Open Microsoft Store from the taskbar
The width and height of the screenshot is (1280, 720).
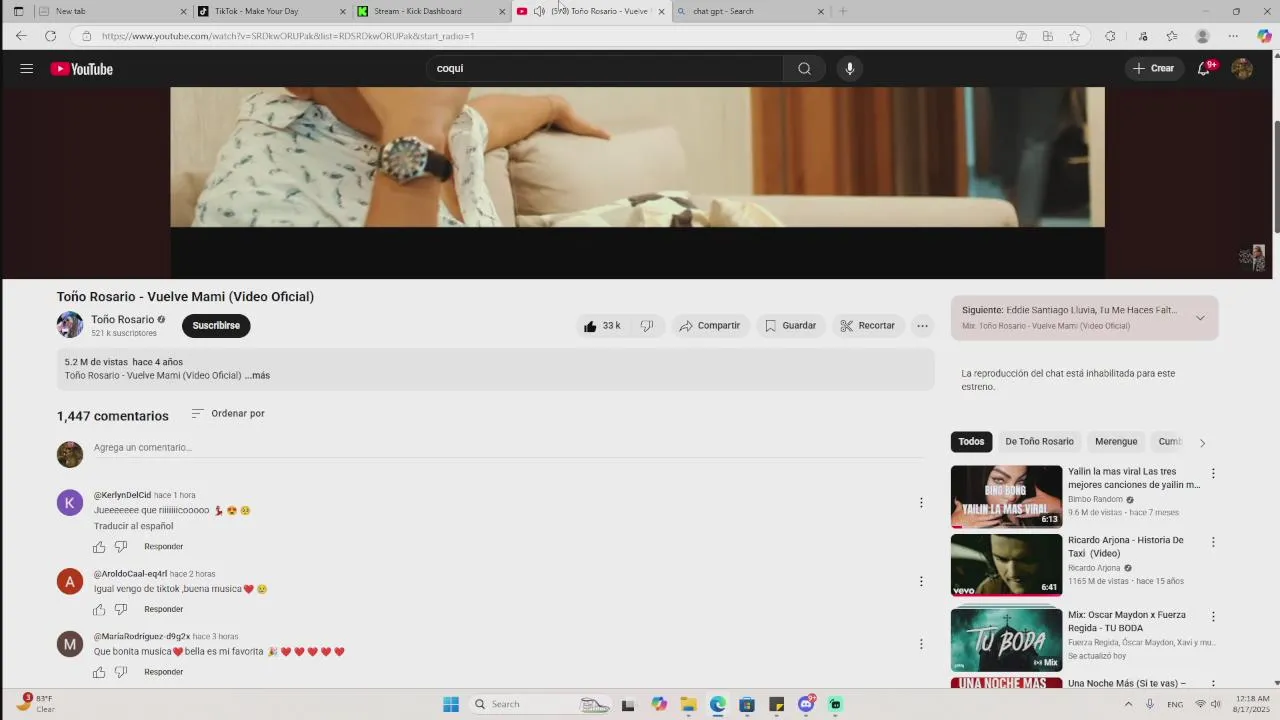tap(747, 704)
